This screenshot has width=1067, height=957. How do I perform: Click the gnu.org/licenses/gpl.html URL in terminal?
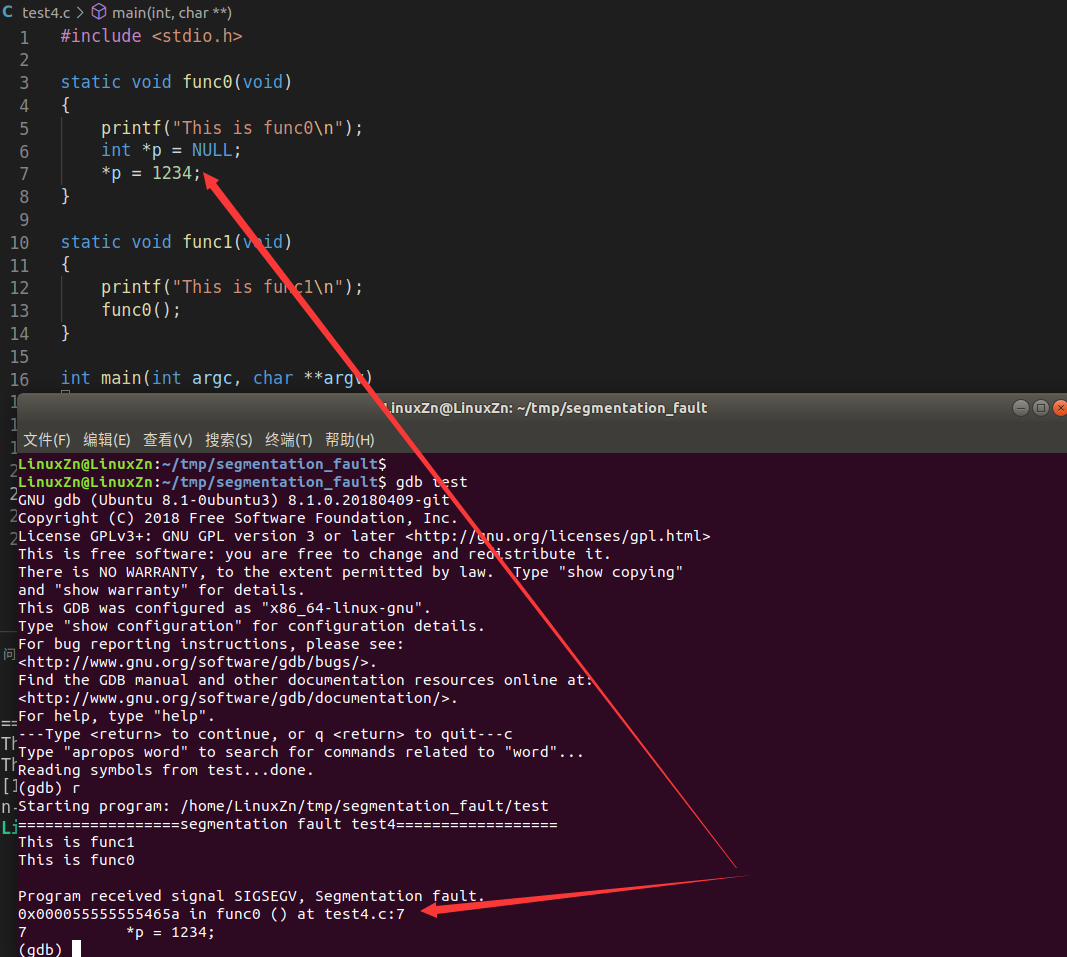(558, 536)
